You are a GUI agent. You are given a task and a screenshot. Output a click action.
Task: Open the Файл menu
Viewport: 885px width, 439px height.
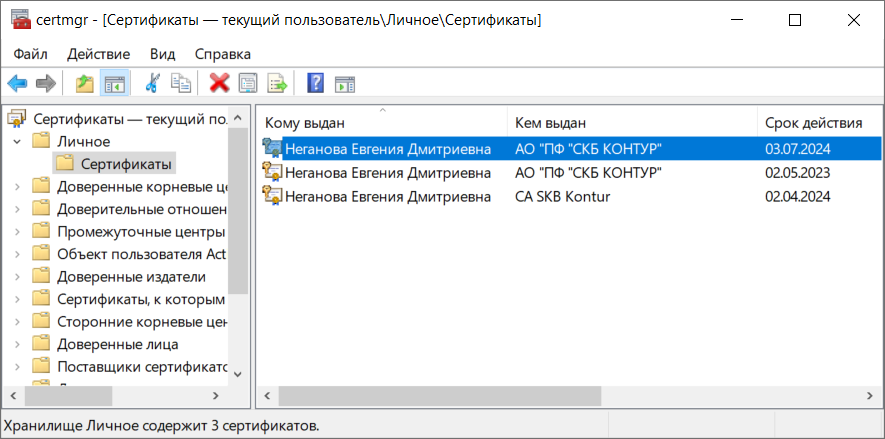click(x=30, y=54)
